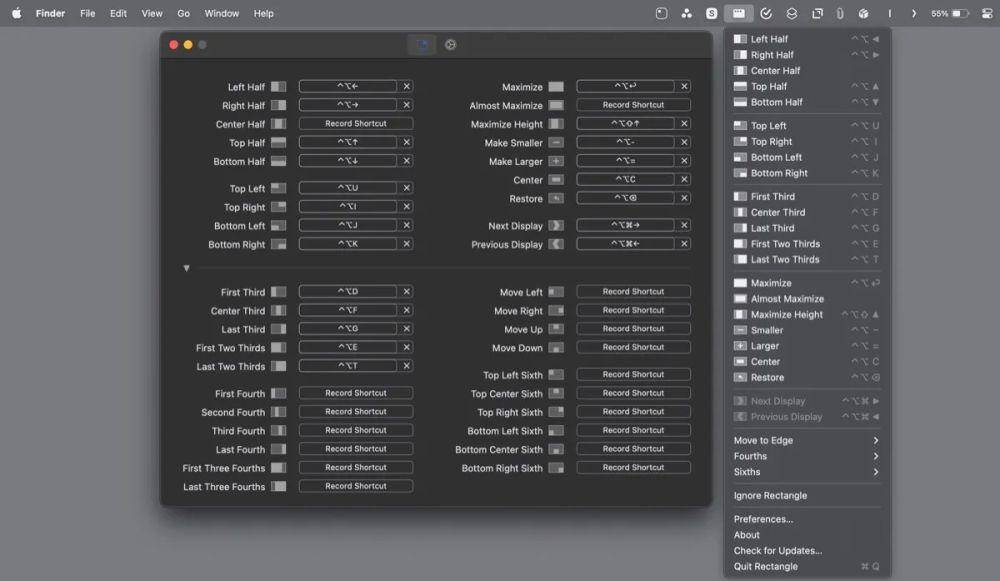The width and height of the screenshot is (1000, 581).
Task: Click the Top Left layout icon in preferences
Action: 279,188
